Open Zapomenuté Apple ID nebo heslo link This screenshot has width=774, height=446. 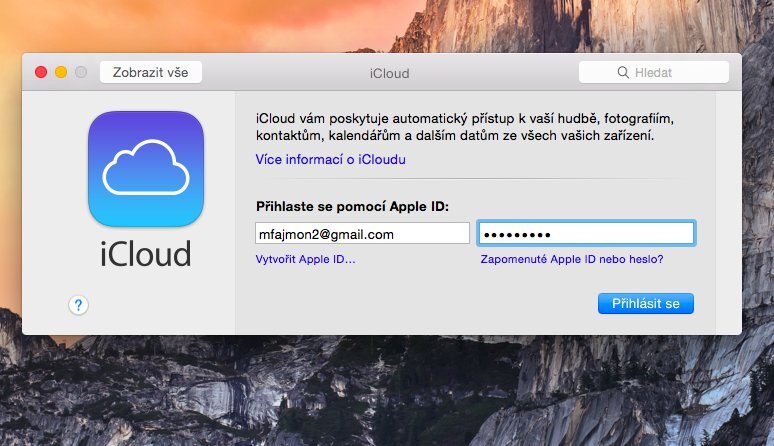(572, 259)
